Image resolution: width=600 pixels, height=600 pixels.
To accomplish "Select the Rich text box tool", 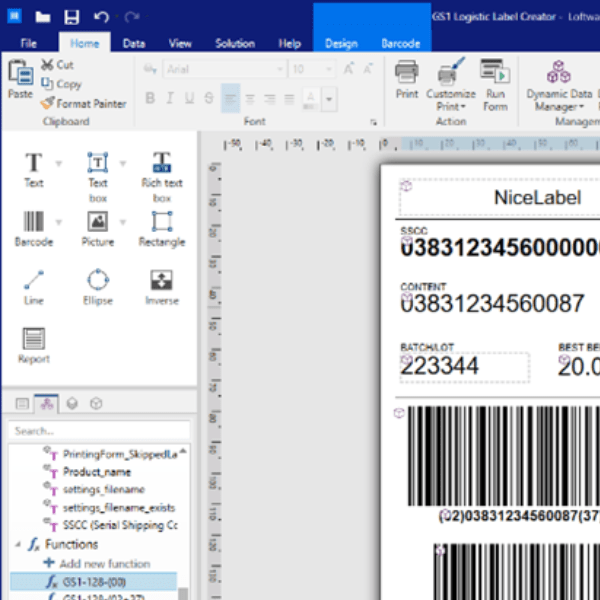I will click(162, 177).
